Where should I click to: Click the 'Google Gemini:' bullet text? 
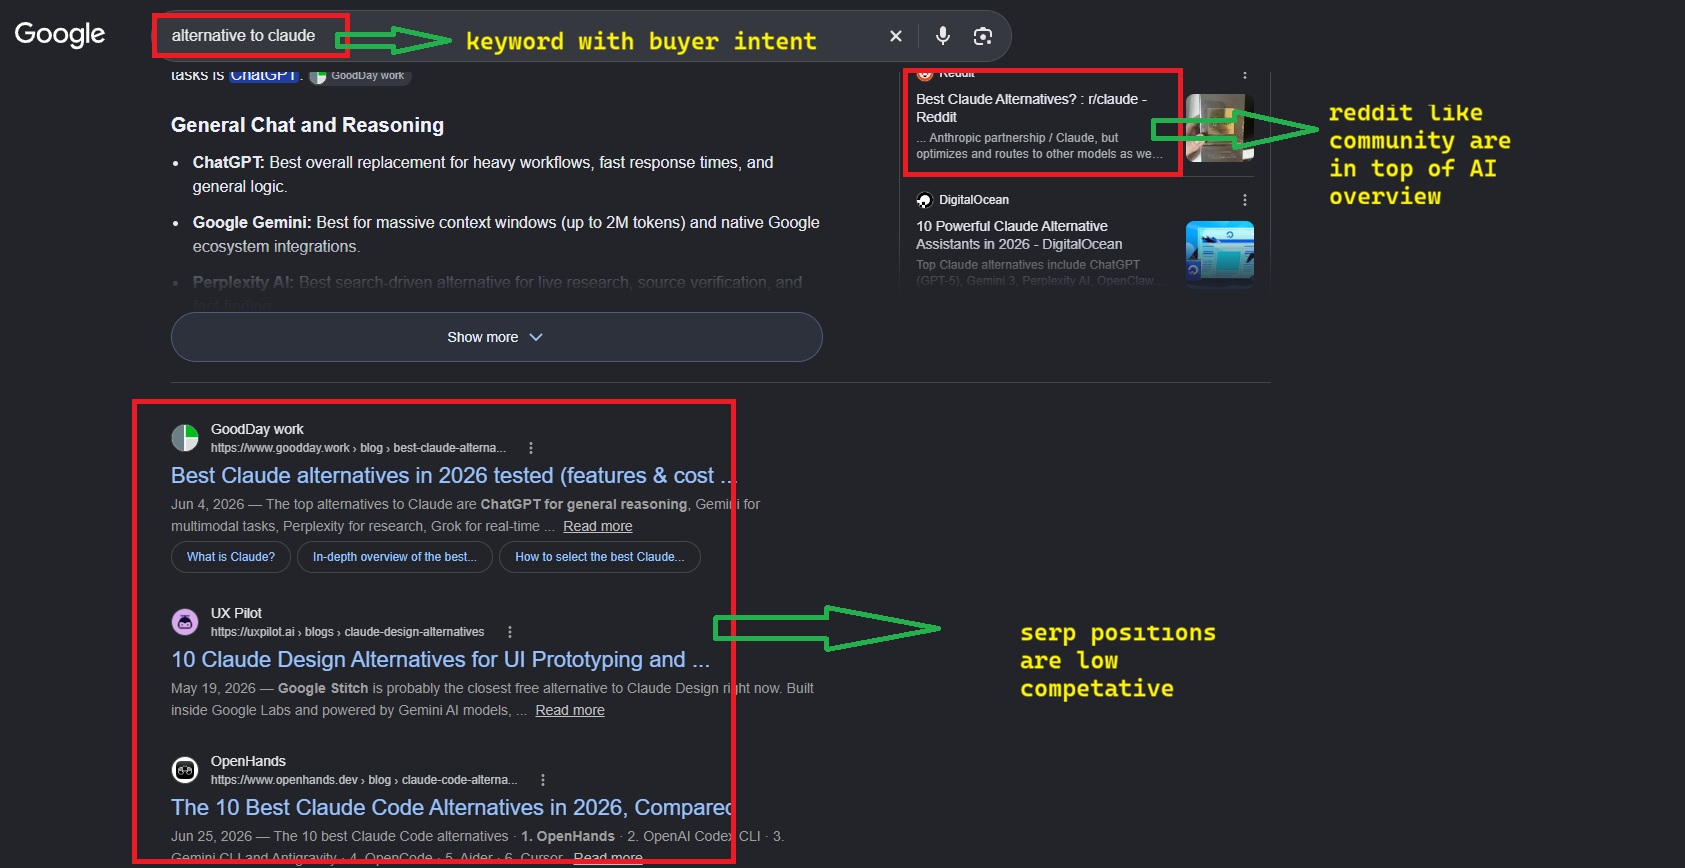252,222
